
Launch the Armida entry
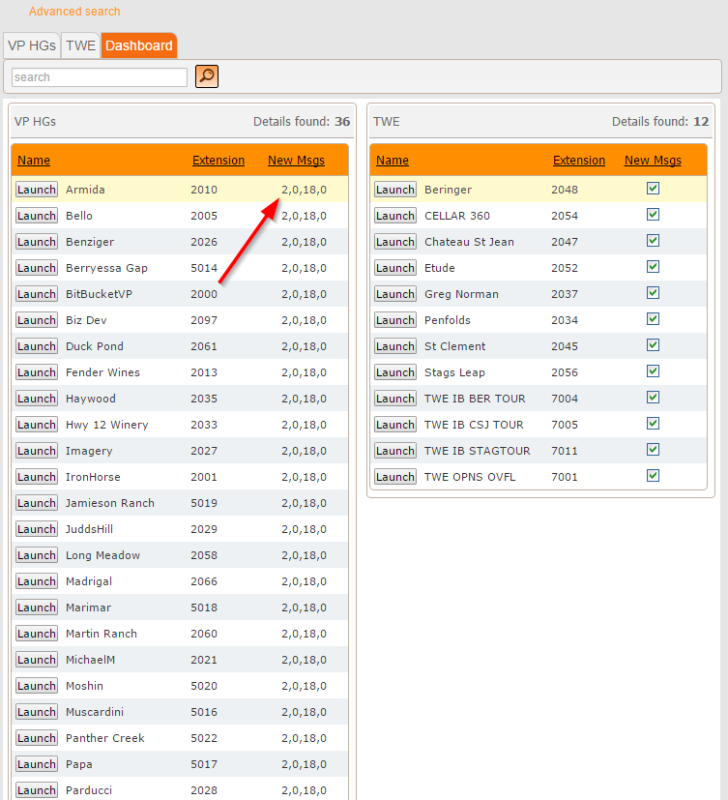tap(36, 190)
